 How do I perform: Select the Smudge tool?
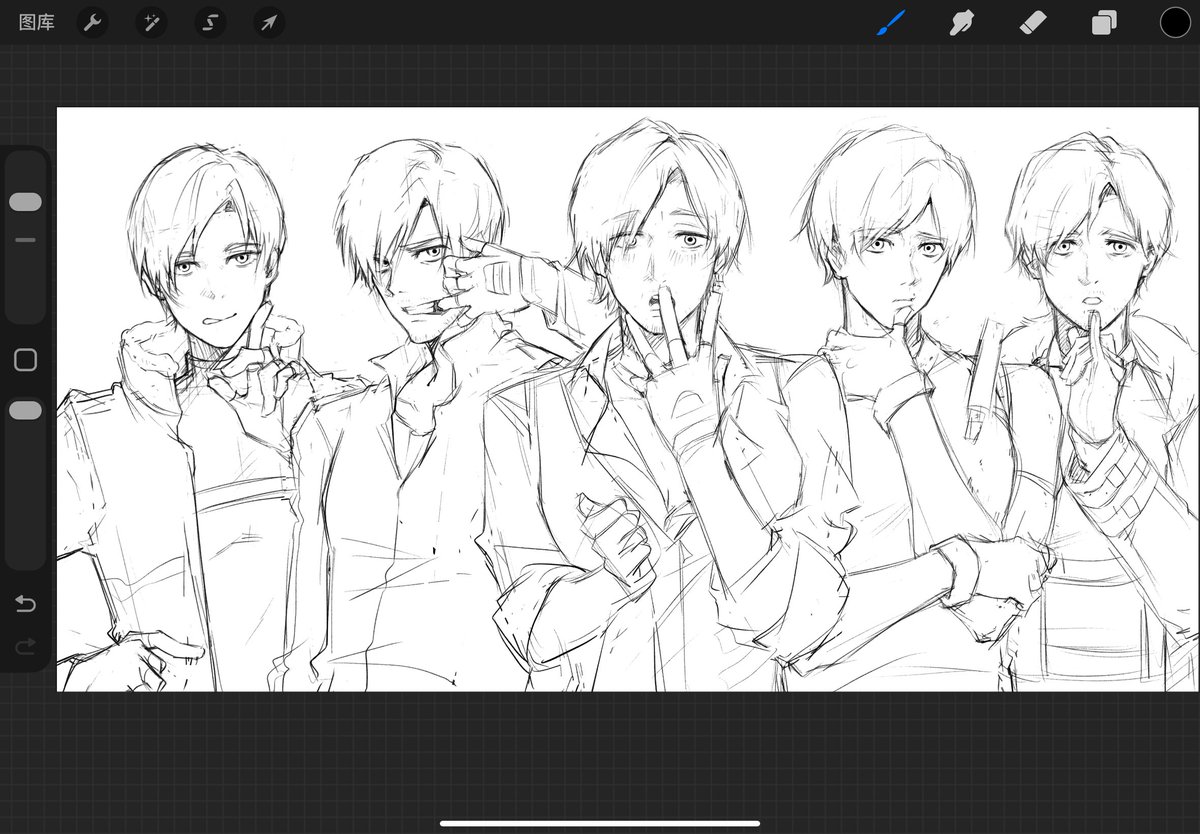962,22
